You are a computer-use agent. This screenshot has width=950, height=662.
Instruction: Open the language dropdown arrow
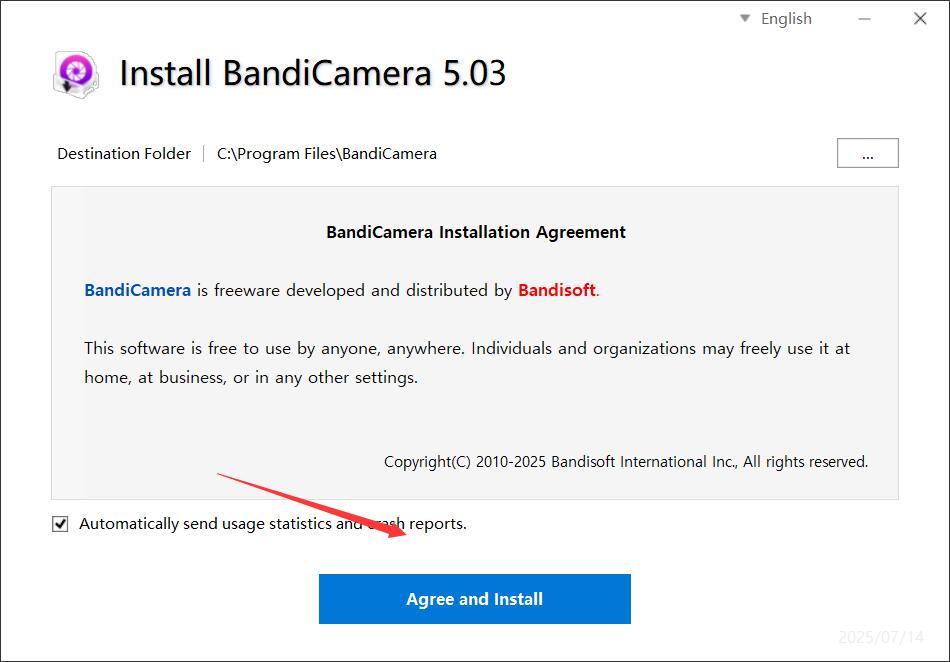(x=744, y=18)
